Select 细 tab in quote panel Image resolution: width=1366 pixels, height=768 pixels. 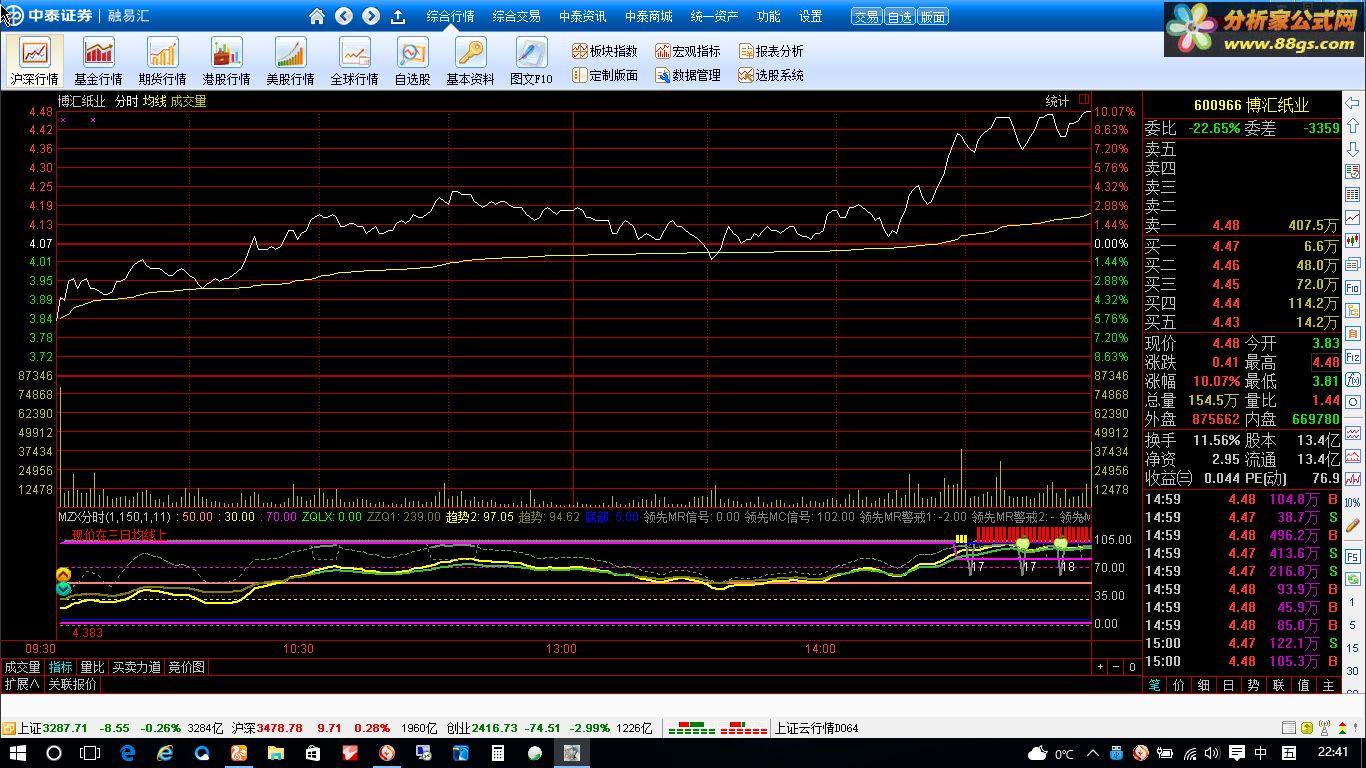[1204, 685]
